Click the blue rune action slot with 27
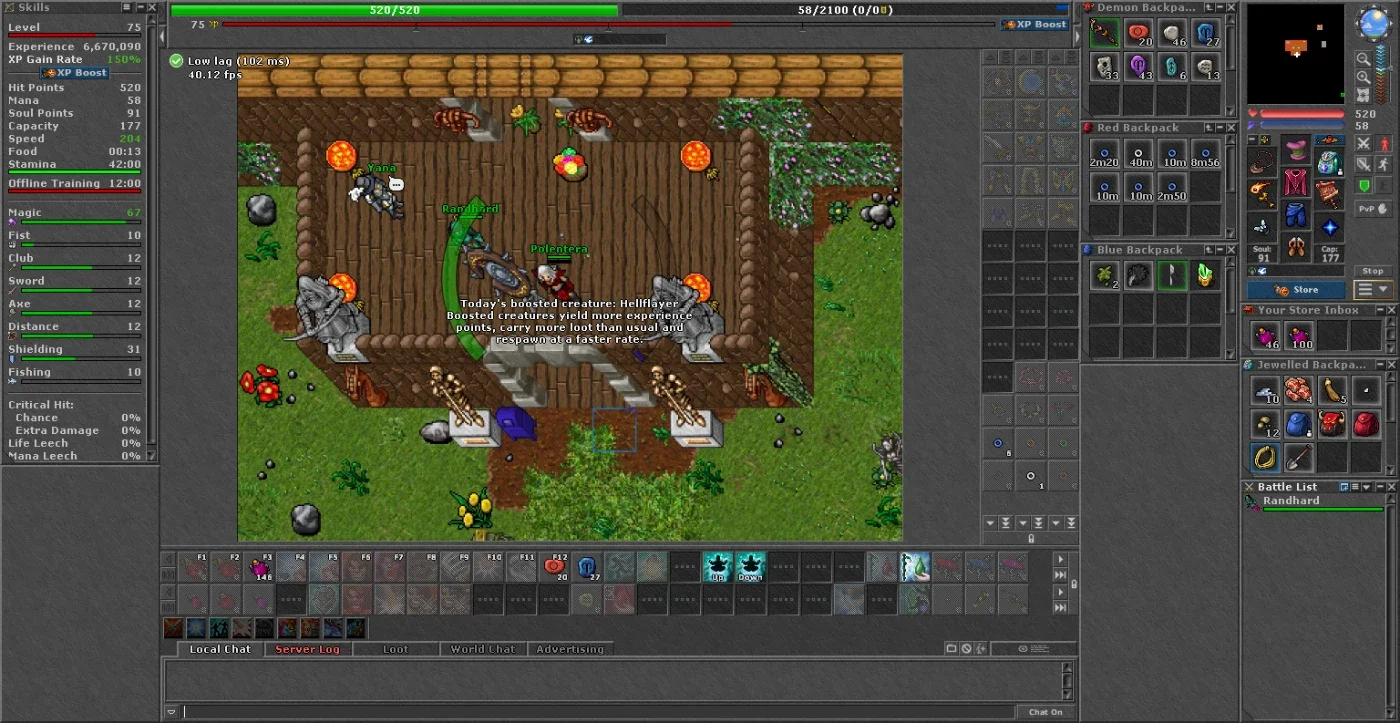Screen dimensions: 1400x723 [x=587, y=567]
